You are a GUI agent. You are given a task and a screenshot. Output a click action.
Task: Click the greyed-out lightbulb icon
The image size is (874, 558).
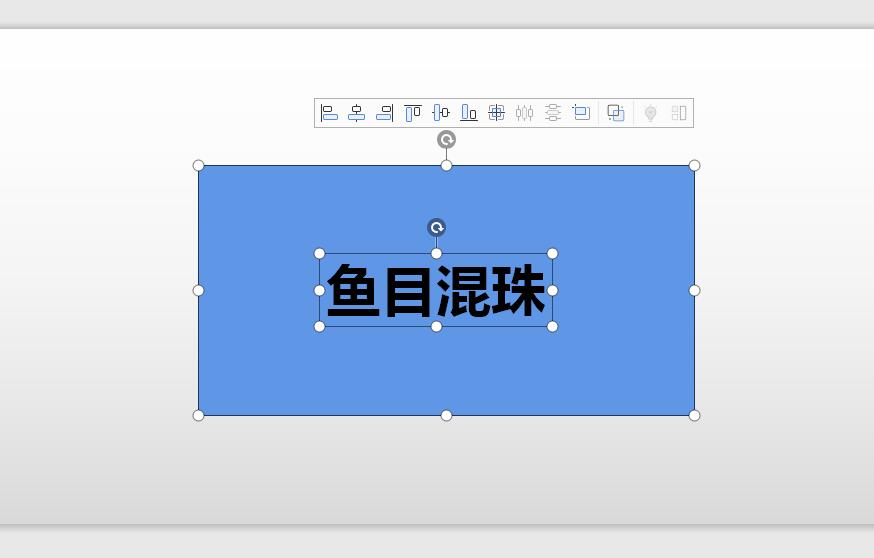[x=650, y=113]
